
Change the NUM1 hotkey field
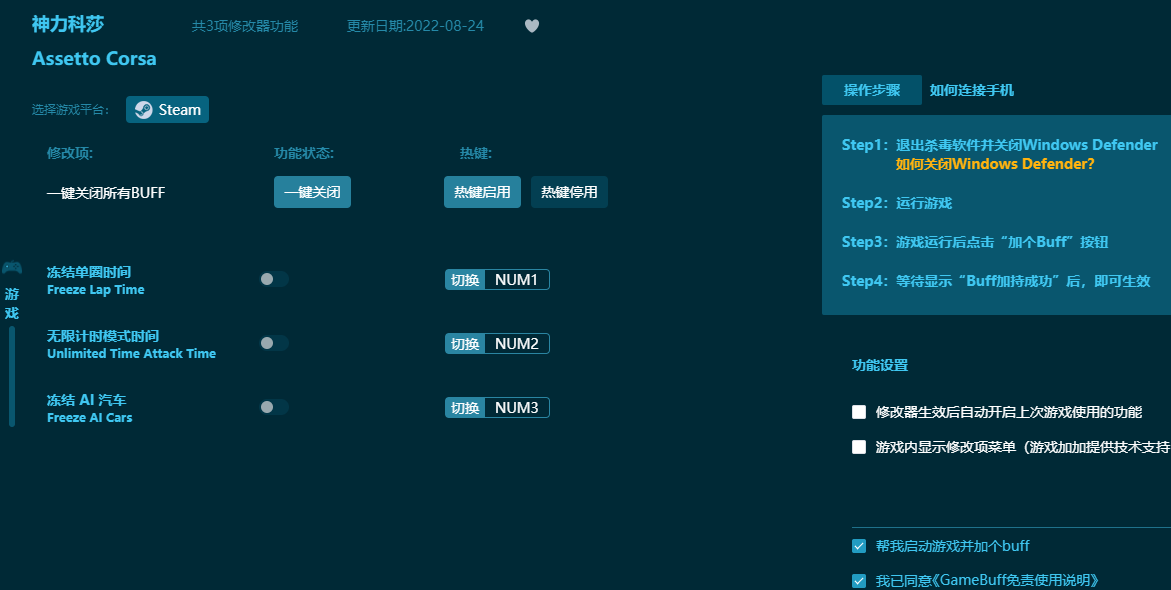(x=517, y=280)
